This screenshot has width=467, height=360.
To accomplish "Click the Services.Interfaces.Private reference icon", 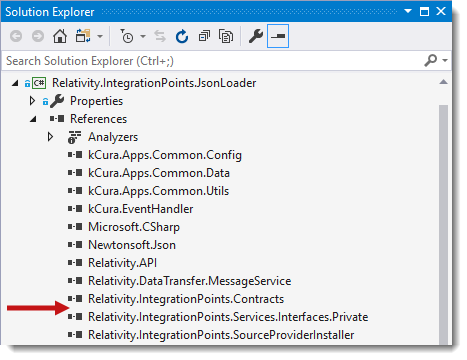I will pos(75,317).
